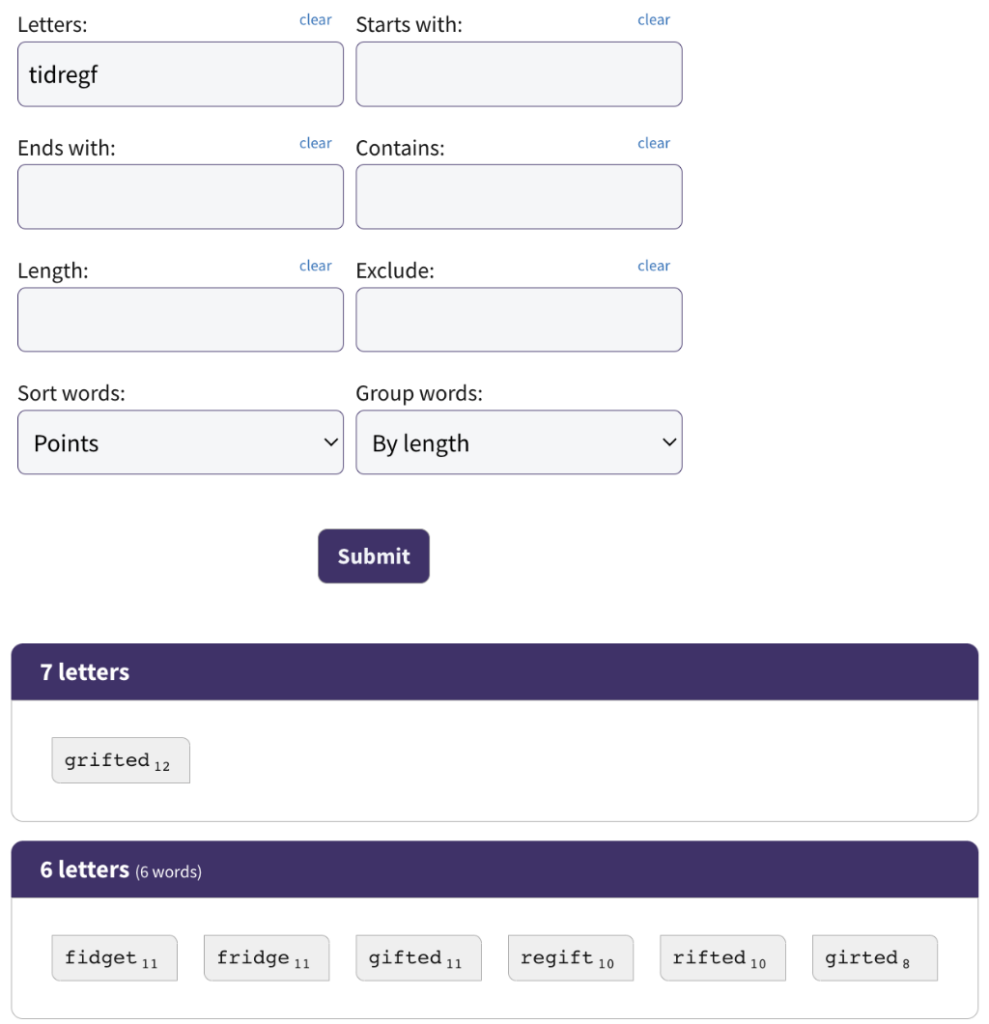Clear the Letters field via clear link

(x=316, y=20)
